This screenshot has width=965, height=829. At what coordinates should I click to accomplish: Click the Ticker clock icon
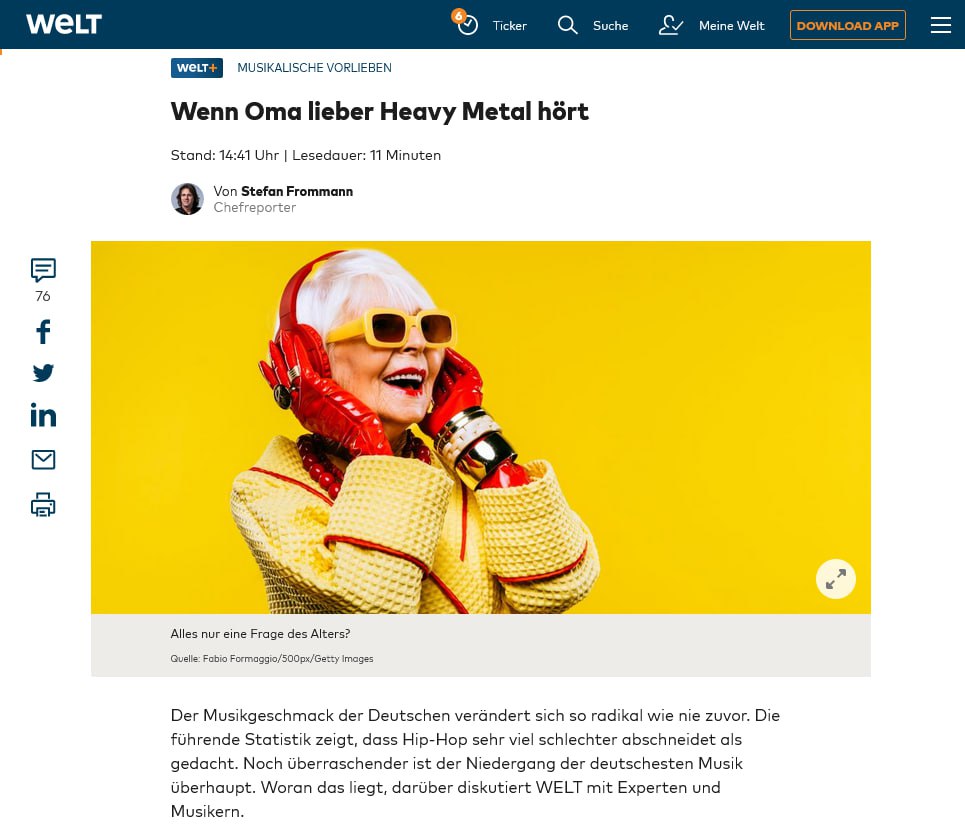(466, 24)
